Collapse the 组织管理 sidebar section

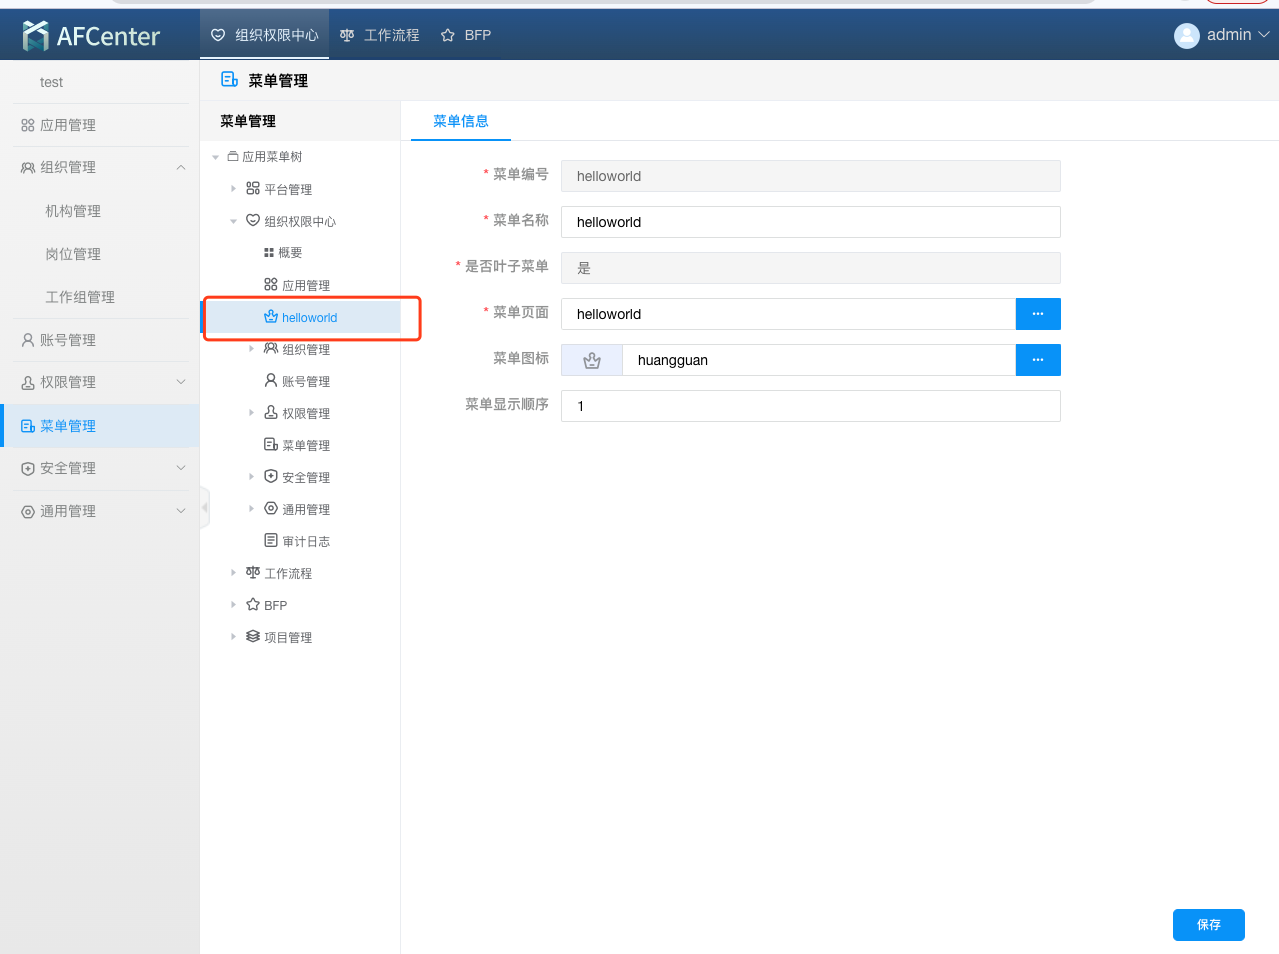click(x=181, y=168)
